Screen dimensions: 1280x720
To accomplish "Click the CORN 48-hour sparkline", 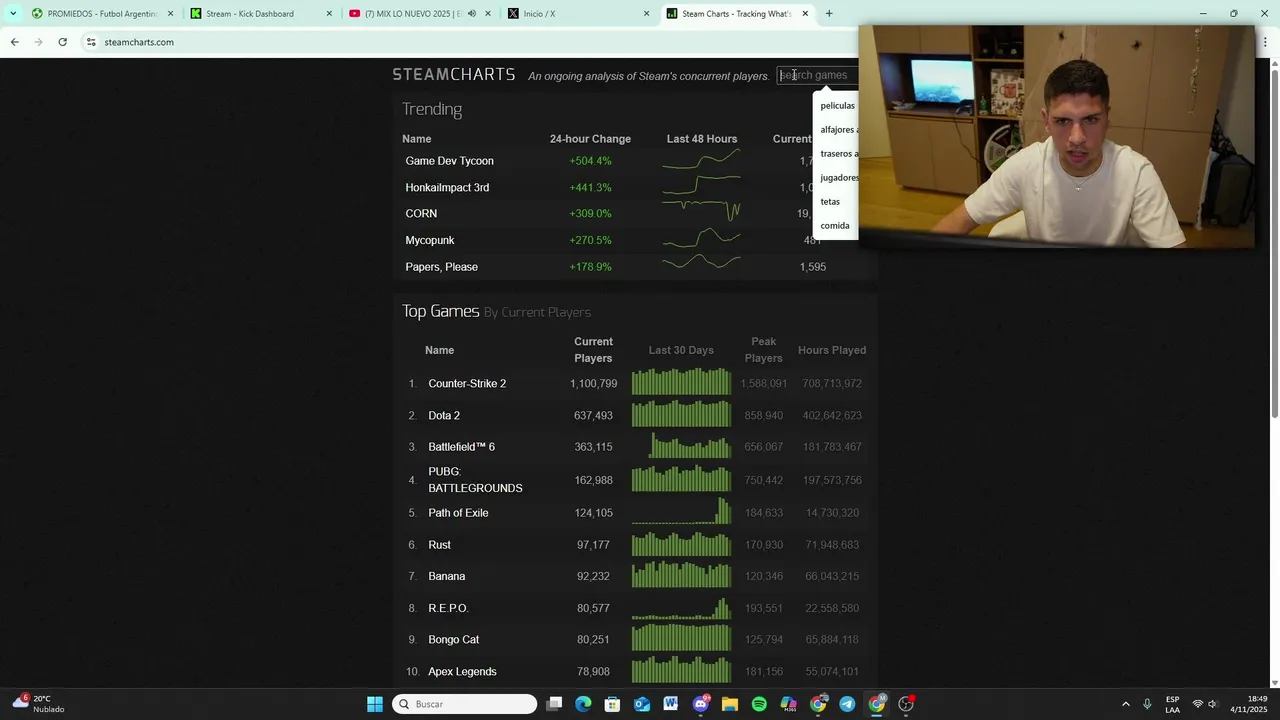I will pyautogui.click(x=701, y=212).
